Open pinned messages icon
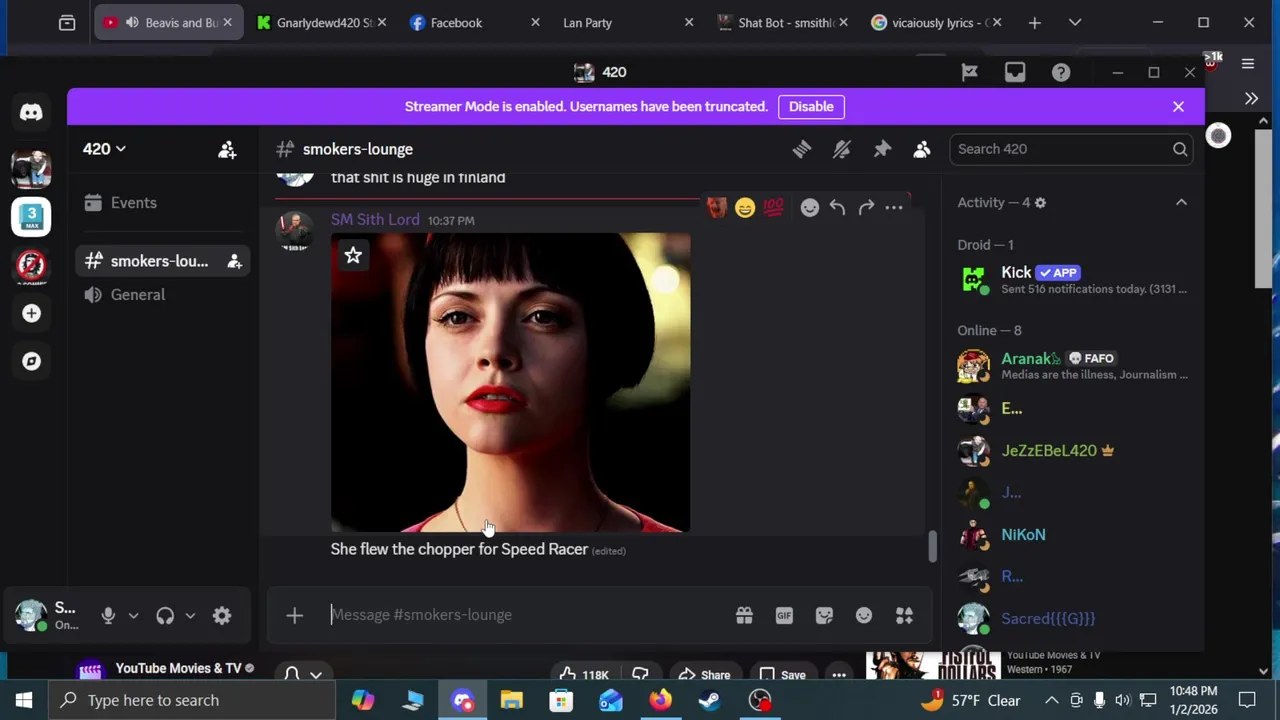This screenshot has width=1280, height=720. click(882, 149)
